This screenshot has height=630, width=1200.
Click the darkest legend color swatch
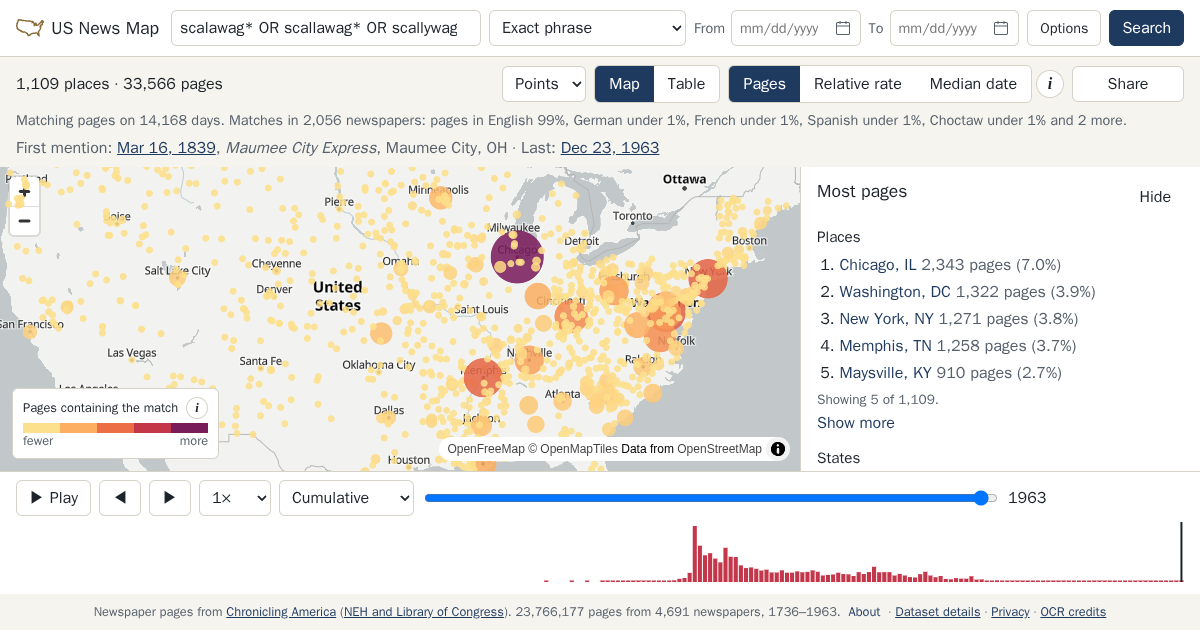click(189, 428)
